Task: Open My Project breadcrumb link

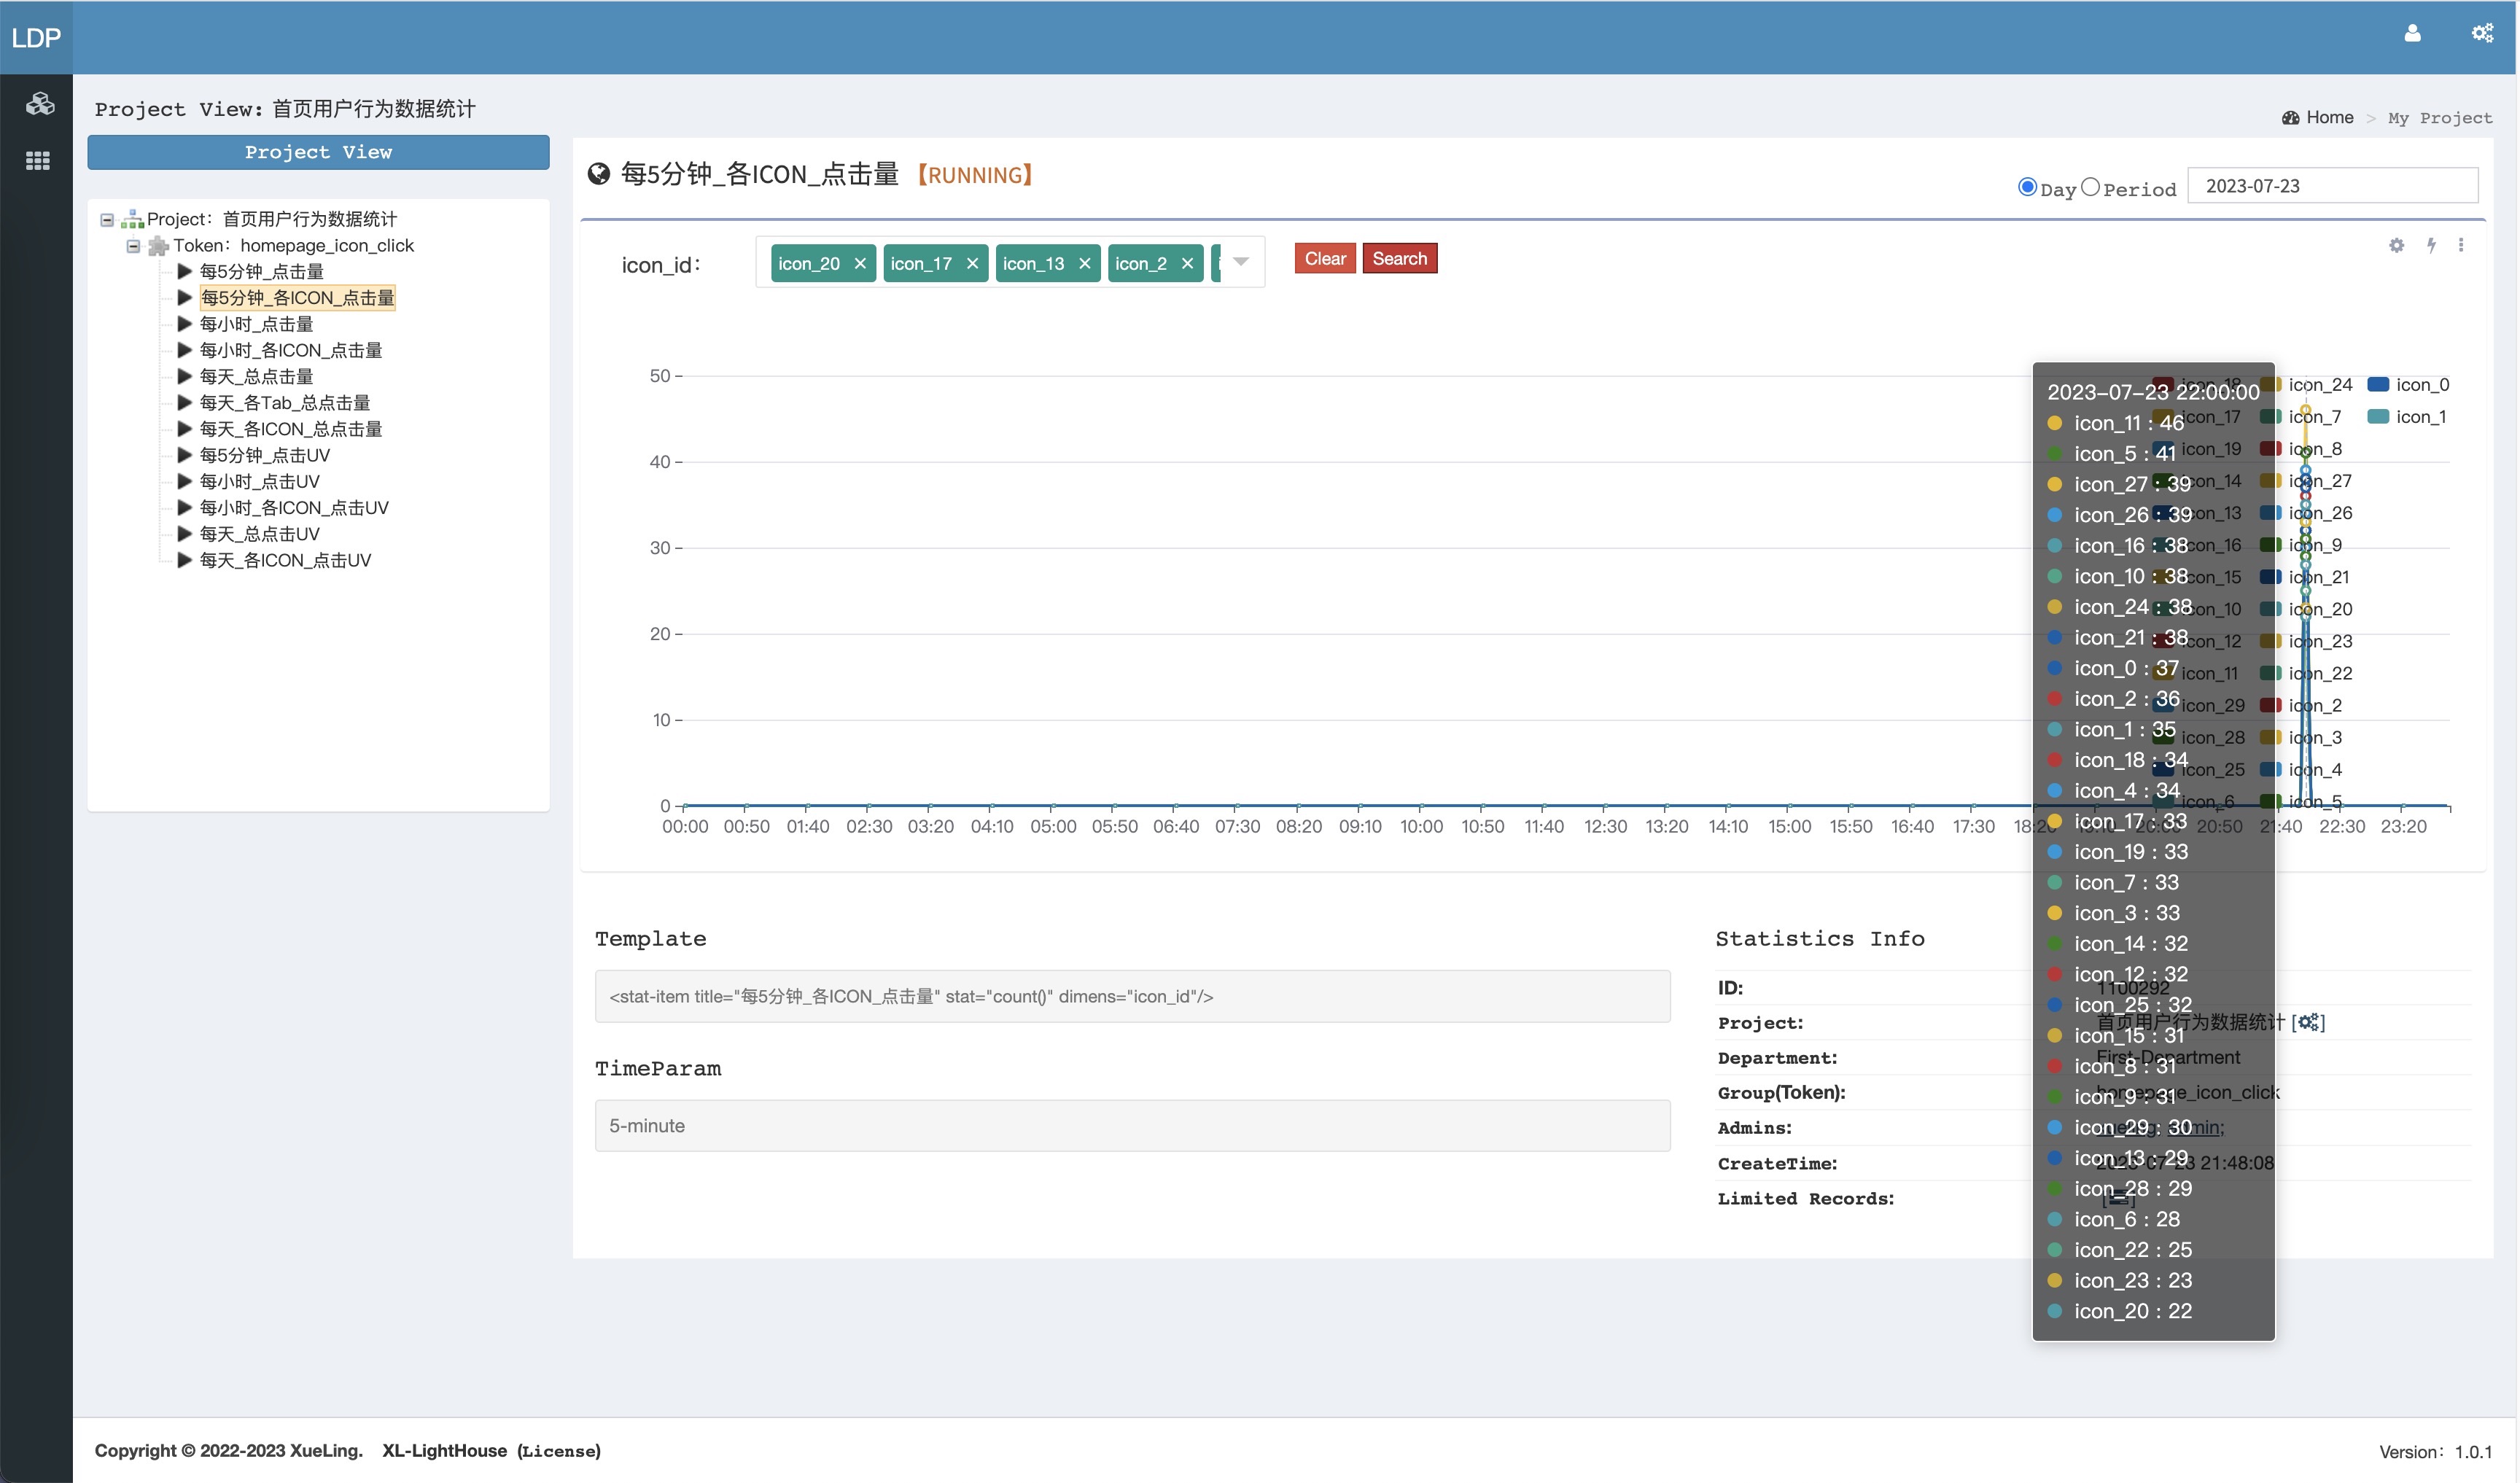Action: point(2440,118)
